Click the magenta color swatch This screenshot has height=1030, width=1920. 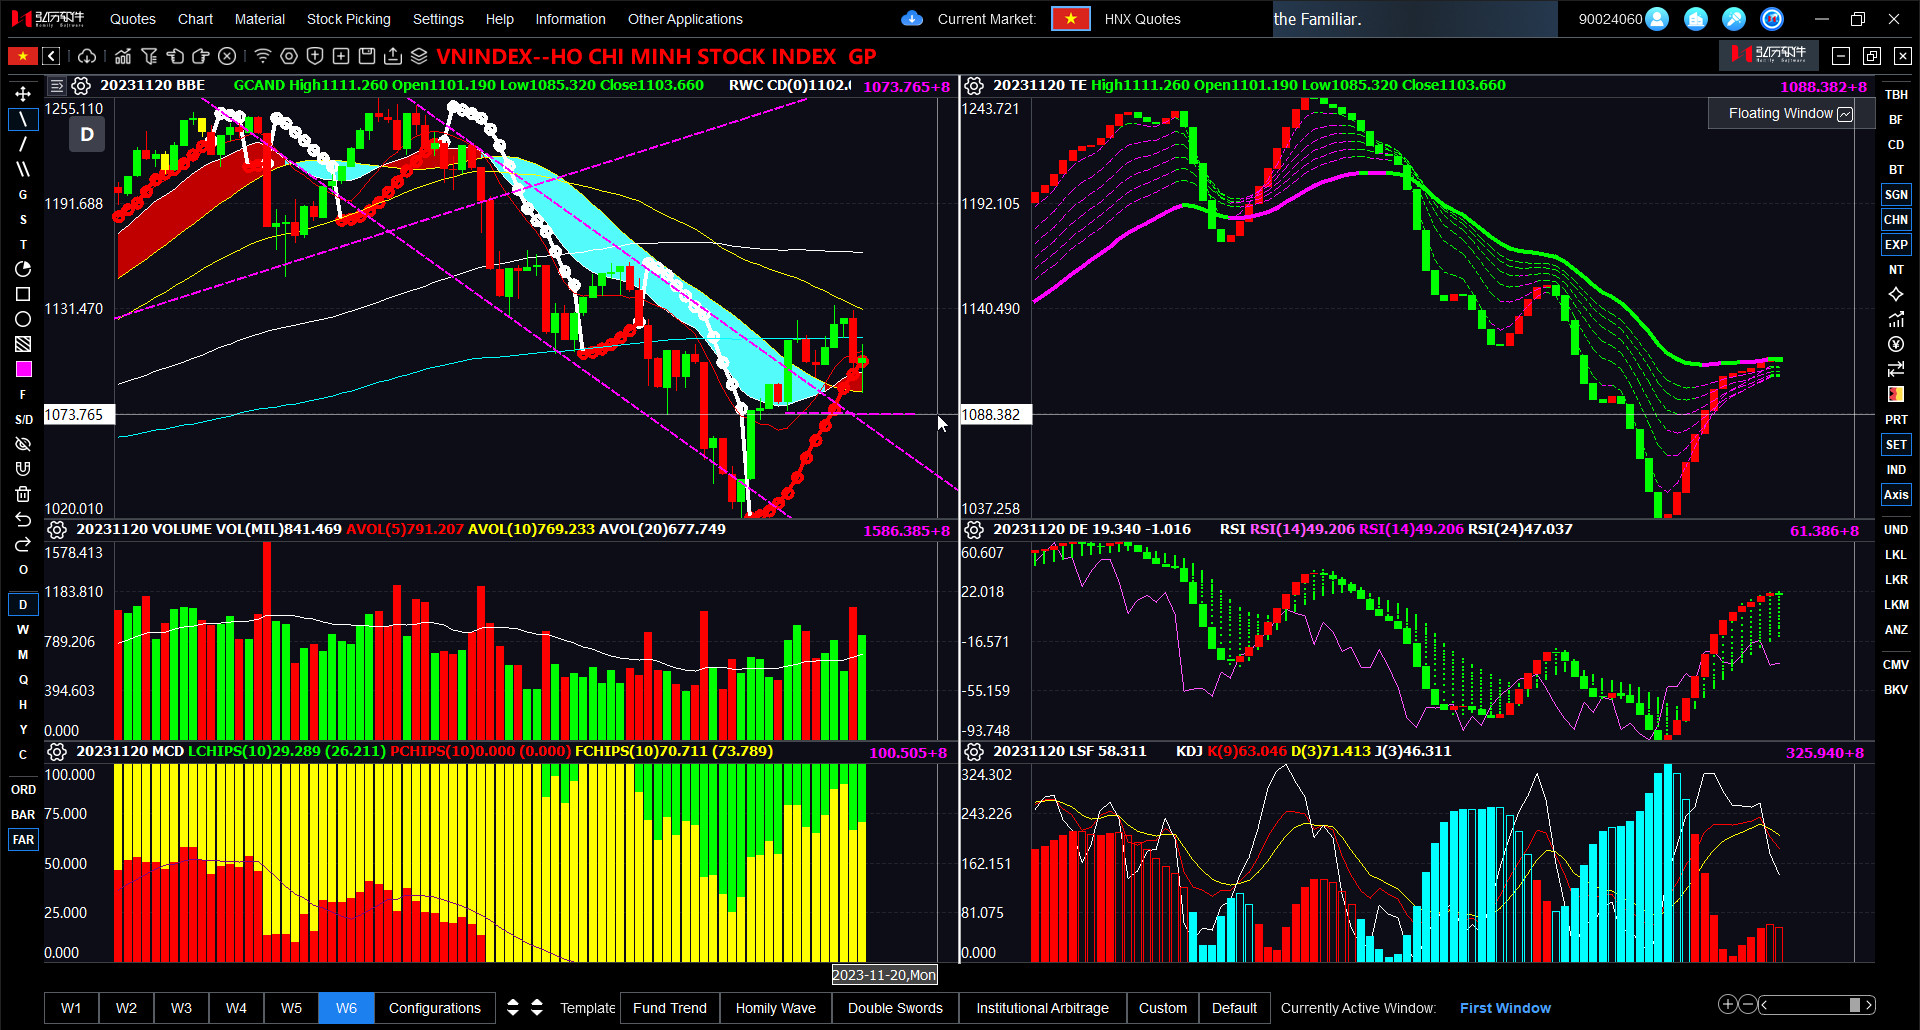(23, 369)
